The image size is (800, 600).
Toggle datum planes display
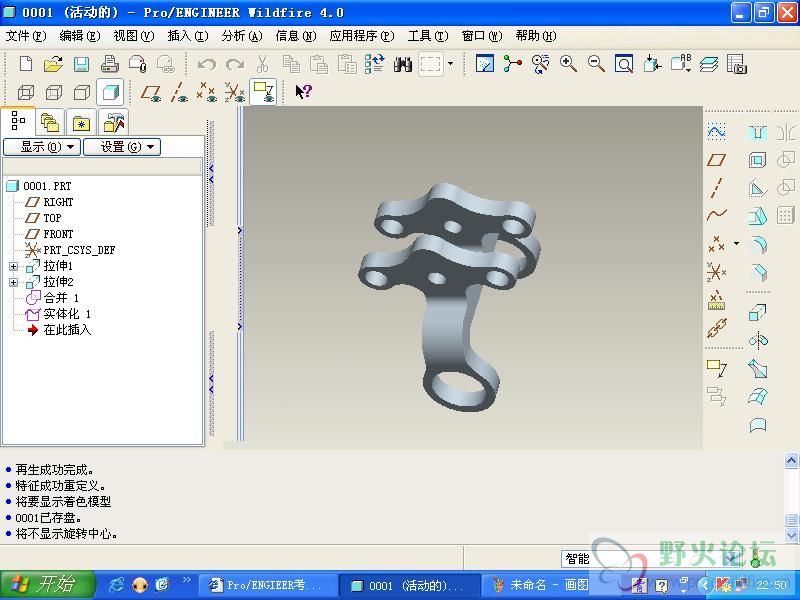pos(151,92)
